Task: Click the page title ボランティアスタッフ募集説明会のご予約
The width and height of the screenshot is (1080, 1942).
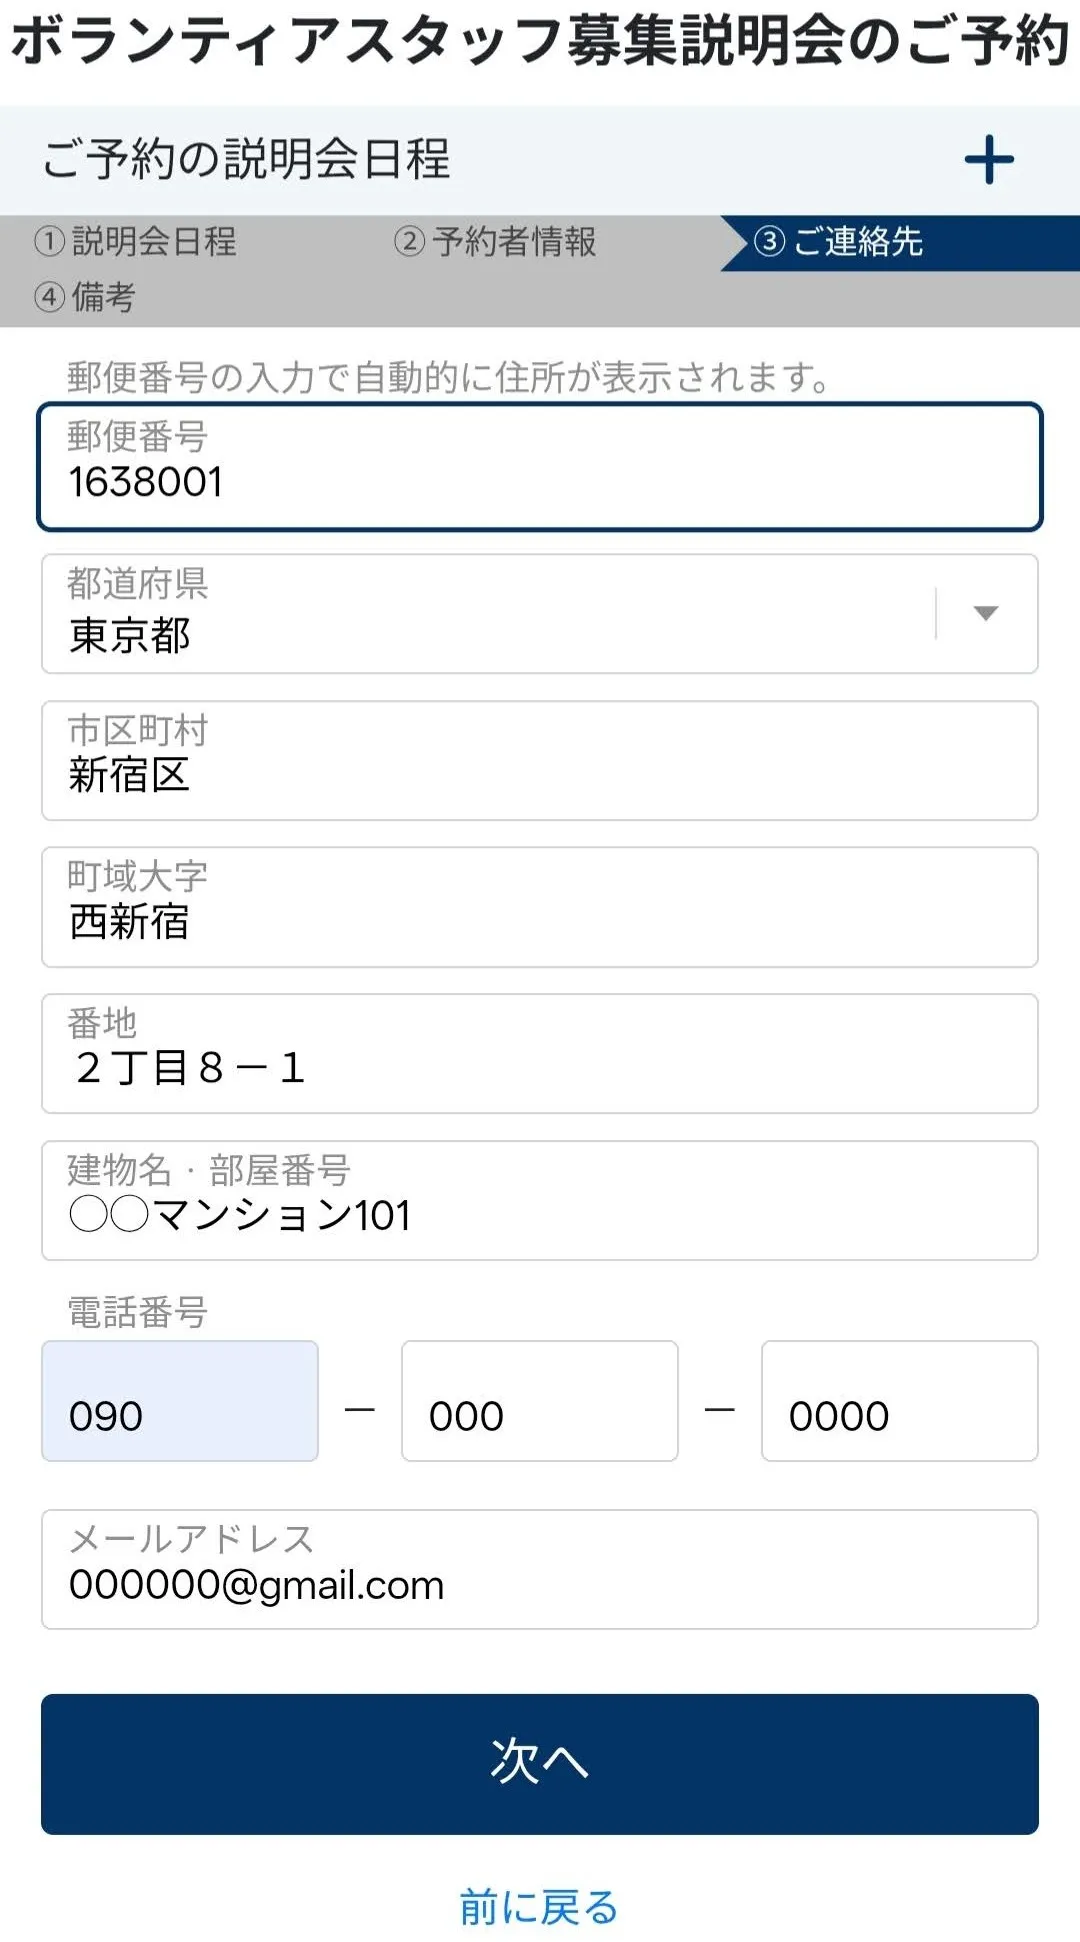Action: 540,42
